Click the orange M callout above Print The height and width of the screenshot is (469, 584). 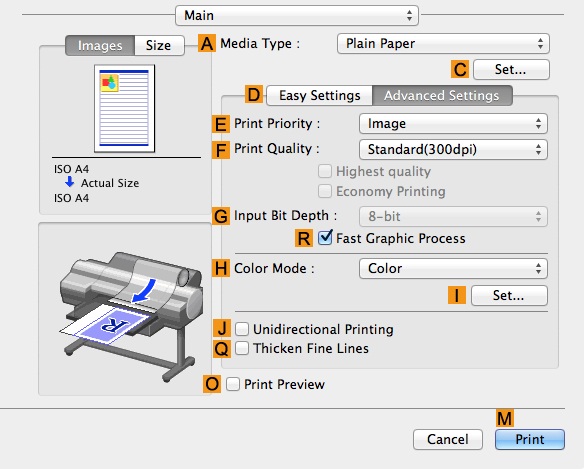click(505, 418)
